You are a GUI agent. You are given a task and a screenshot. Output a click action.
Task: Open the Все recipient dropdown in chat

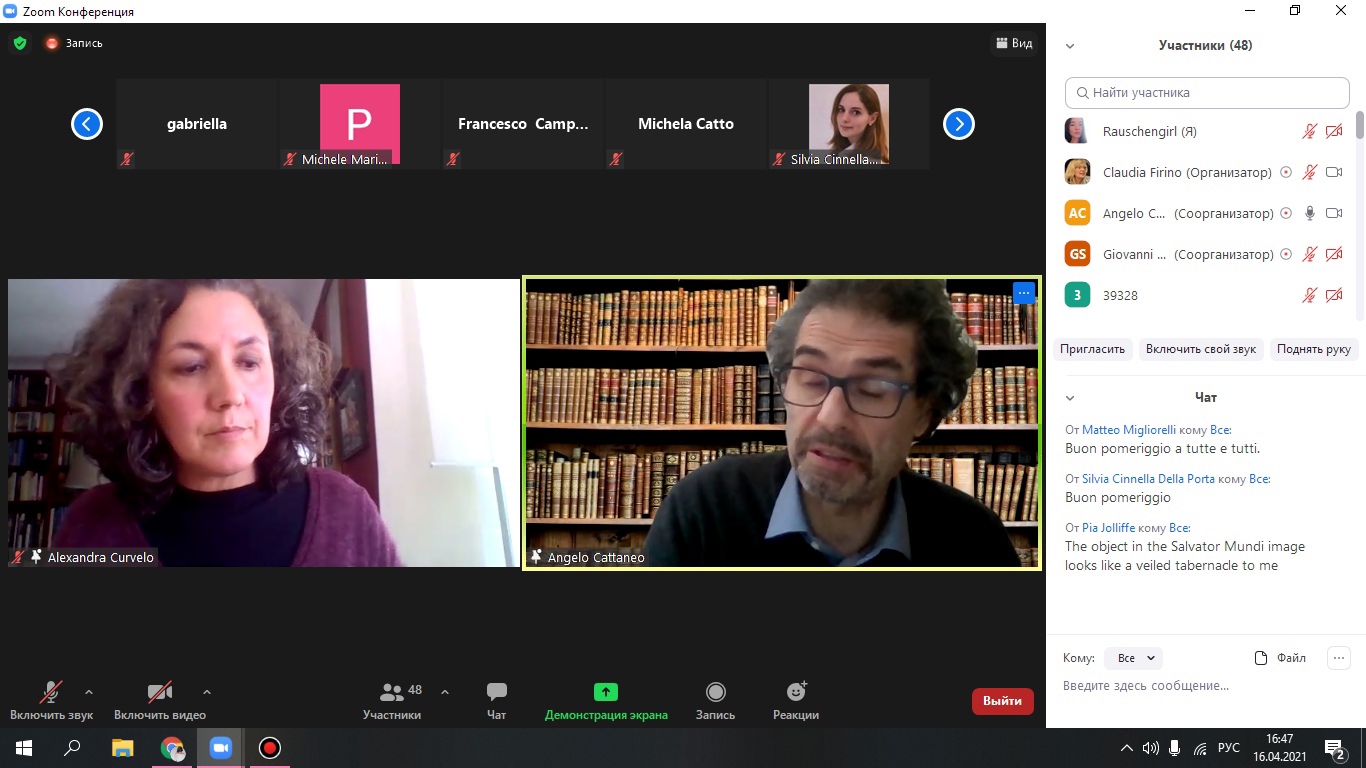click(x=1135, y=658)
